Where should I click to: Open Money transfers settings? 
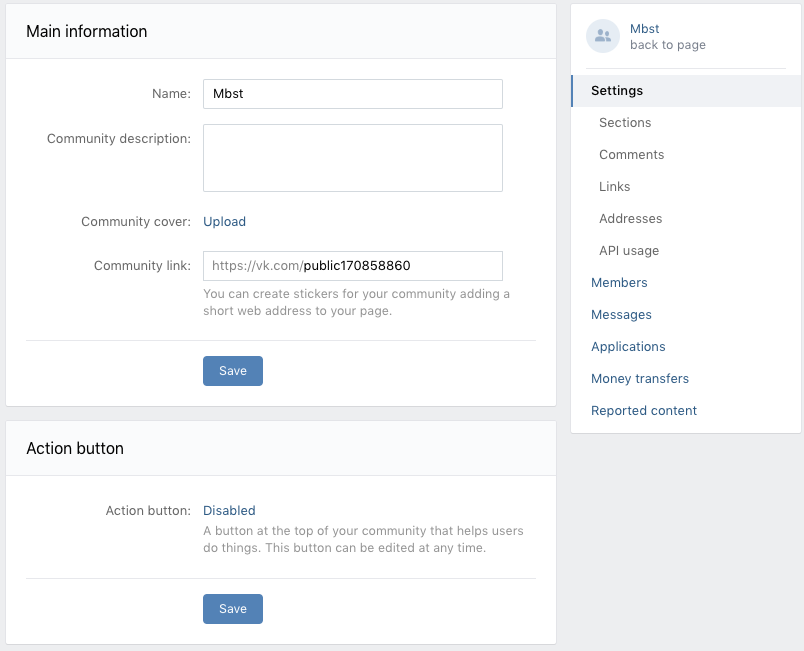(639, 379)
